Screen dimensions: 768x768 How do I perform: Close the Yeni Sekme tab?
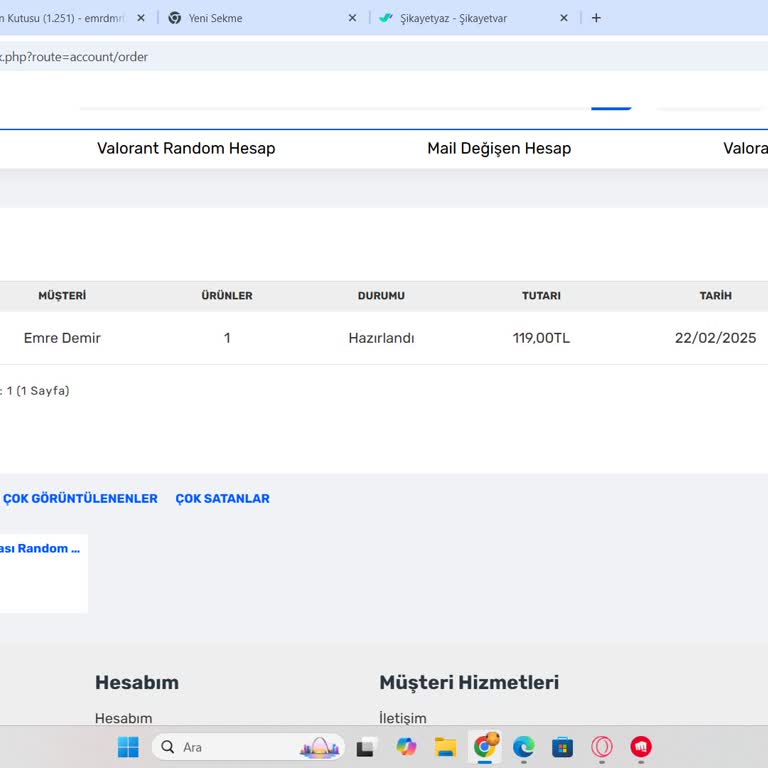pyautogui.click(x=352, y=18)
